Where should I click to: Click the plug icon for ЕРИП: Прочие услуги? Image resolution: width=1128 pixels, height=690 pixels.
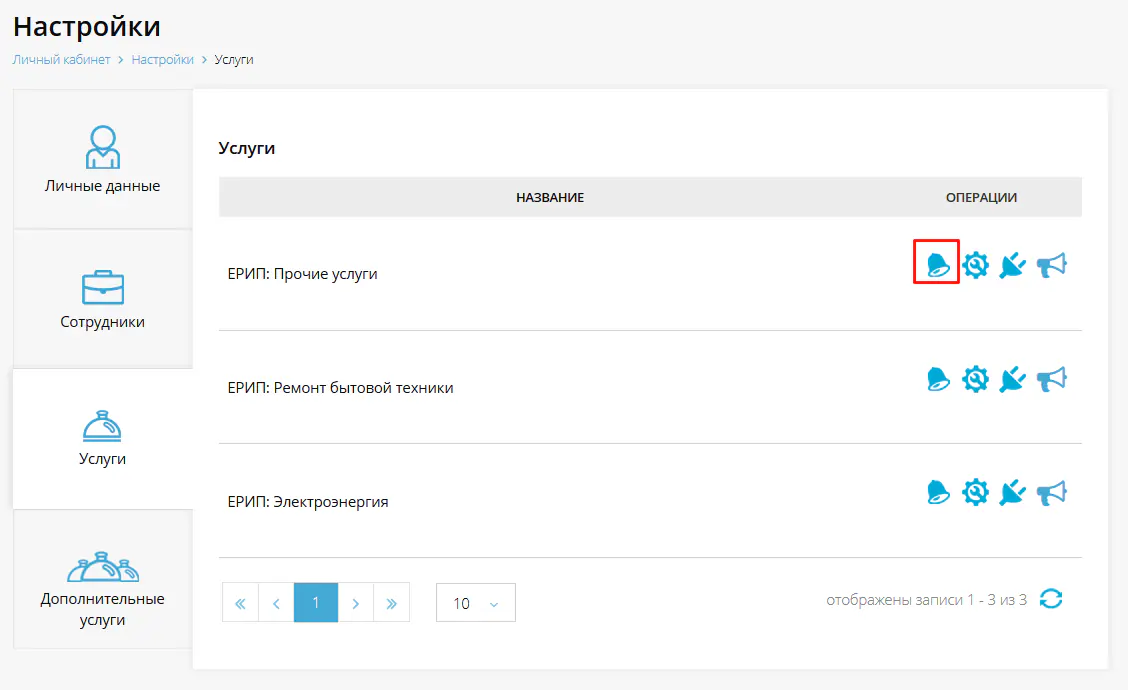1013,264
